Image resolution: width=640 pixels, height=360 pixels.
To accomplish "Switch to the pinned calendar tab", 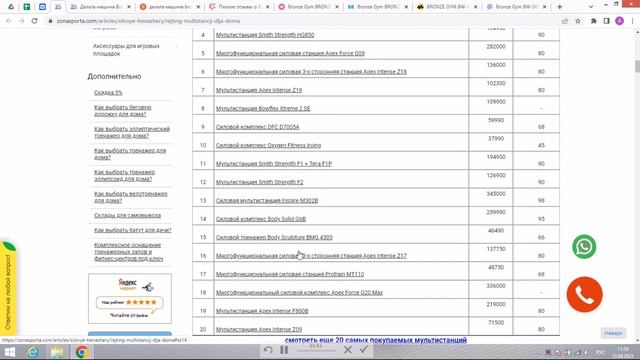I will pyautogui.click(x=42, y=7).
